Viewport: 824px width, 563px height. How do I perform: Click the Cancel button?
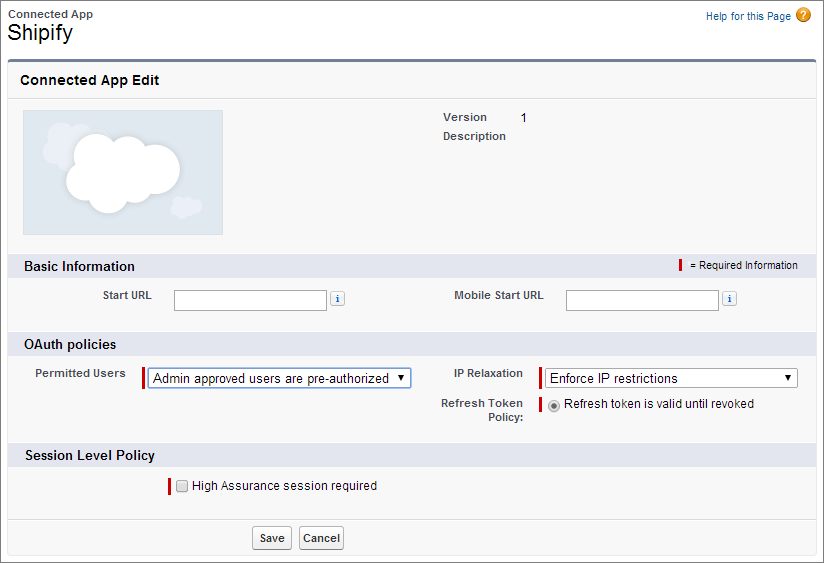pos(321,538)
